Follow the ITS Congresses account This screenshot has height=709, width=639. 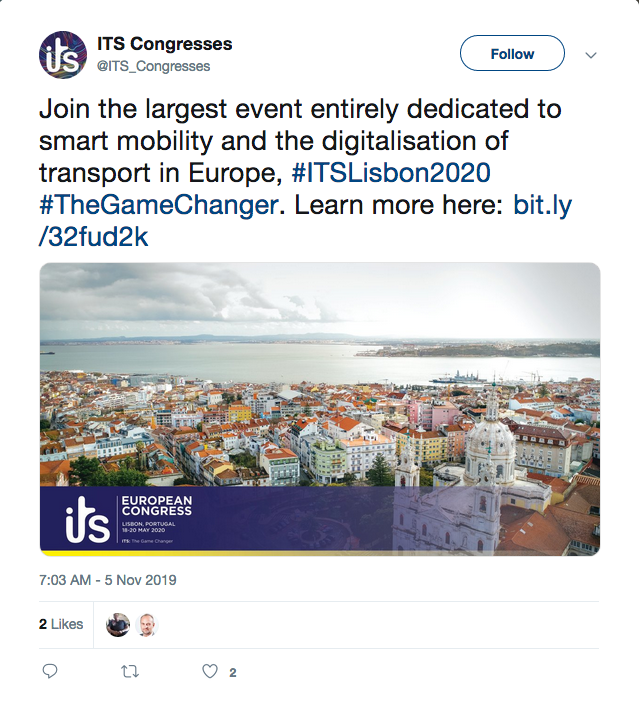[512, 54]
